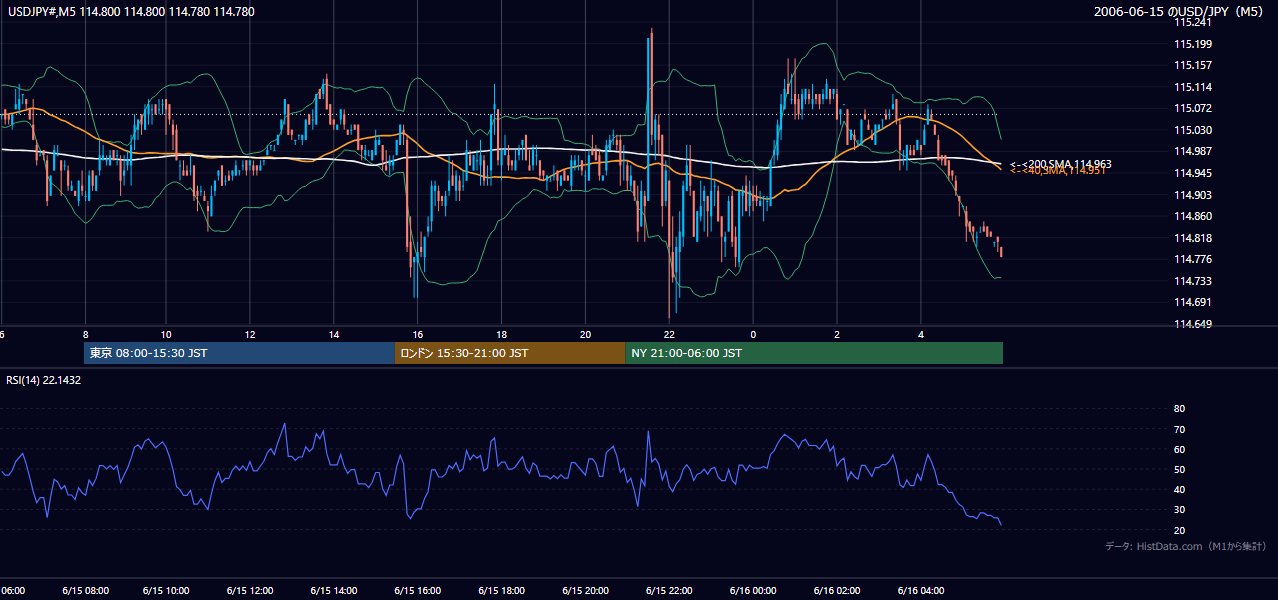Click price axis value 115.114
The height and width of the screenshot is (600, 1278).
(x=1192, y=87)
